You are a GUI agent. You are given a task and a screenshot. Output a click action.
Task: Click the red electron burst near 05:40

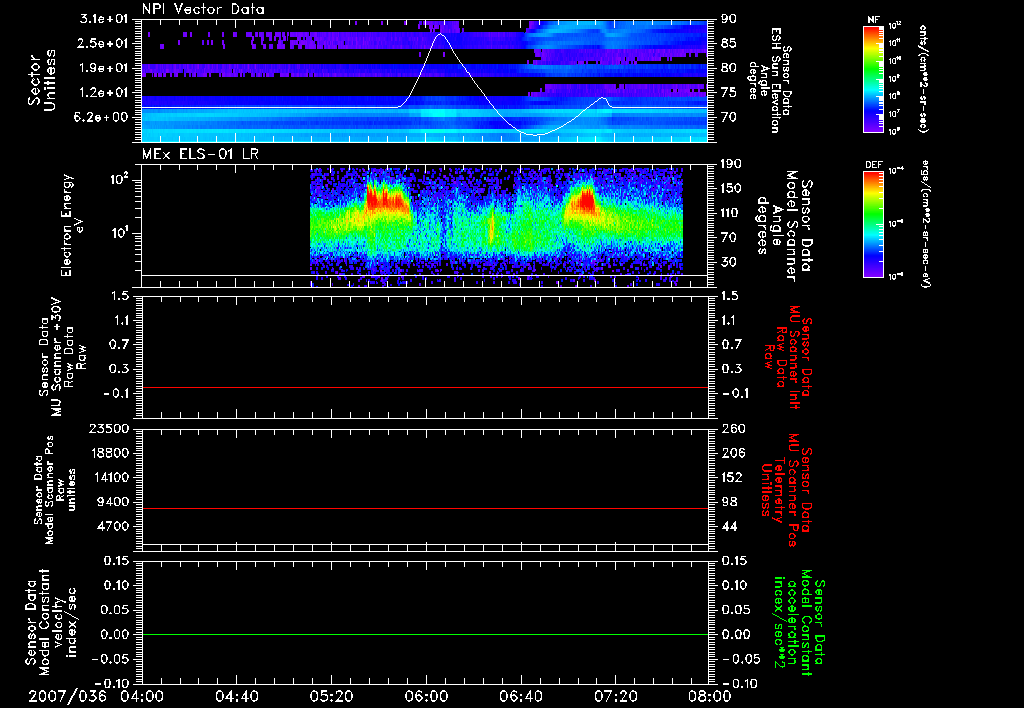387,199
